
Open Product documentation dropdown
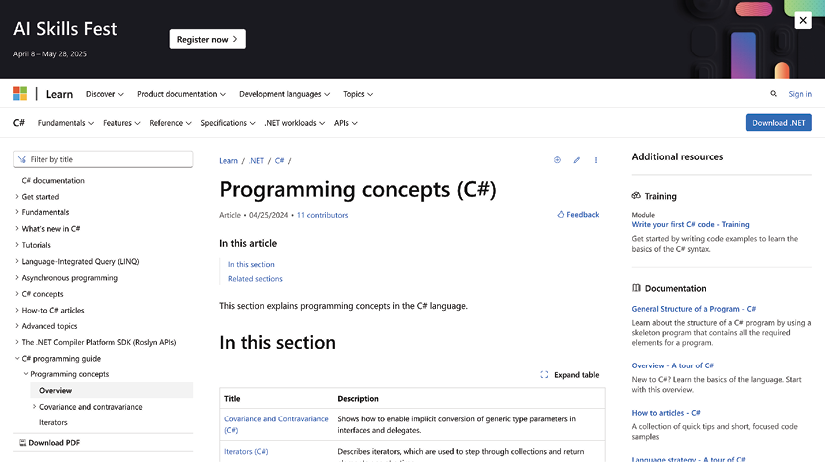click(x=182, y=94)
